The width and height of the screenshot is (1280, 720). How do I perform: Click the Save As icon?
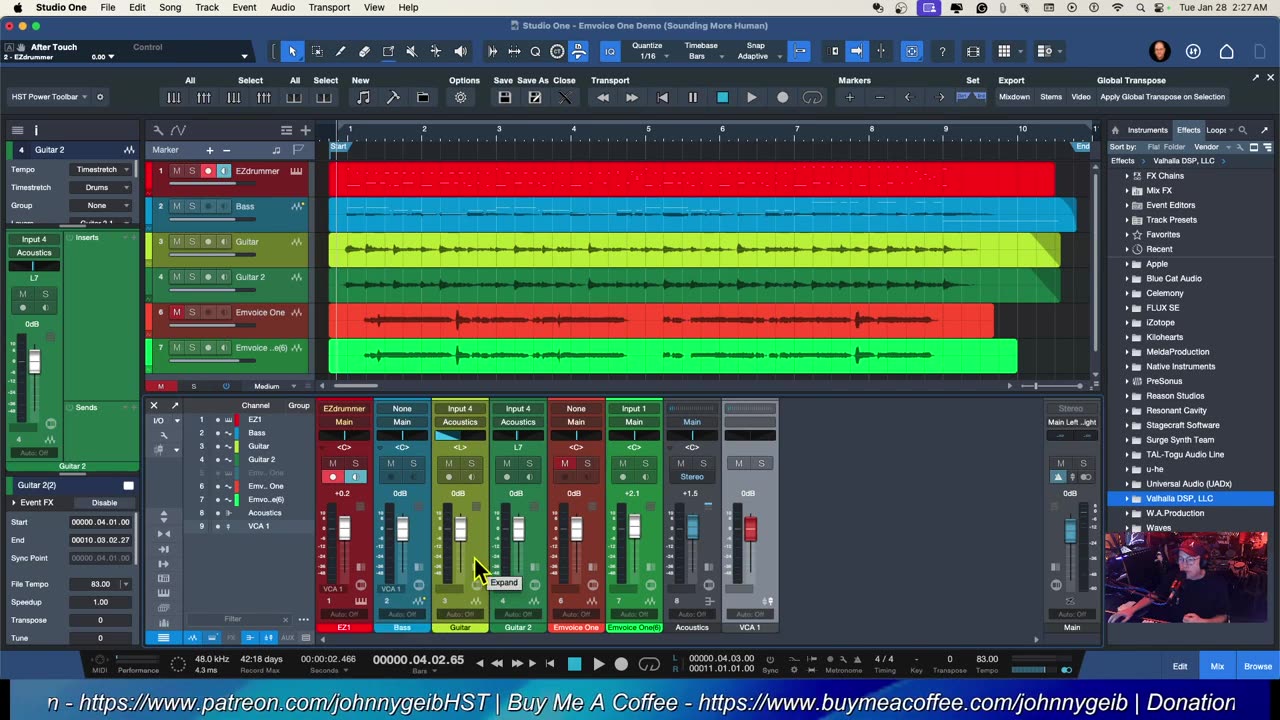pyautogui.click(x=535, y=97)
